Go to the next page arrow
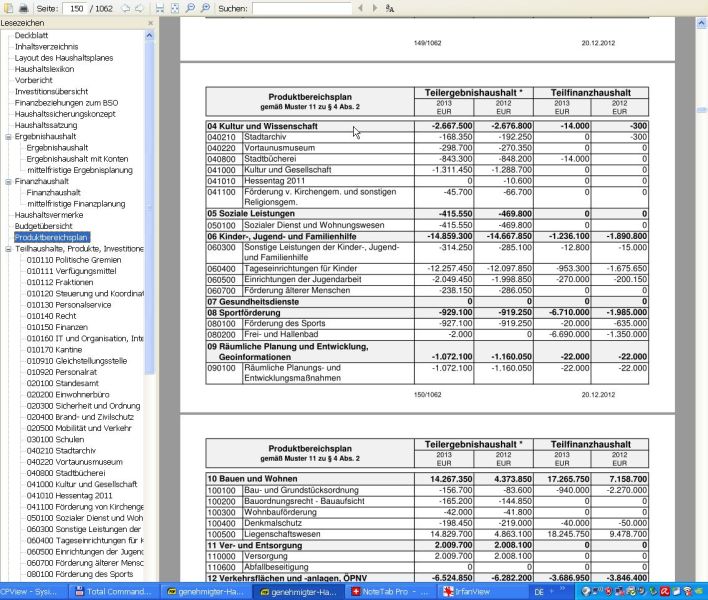 click(139, 8)
